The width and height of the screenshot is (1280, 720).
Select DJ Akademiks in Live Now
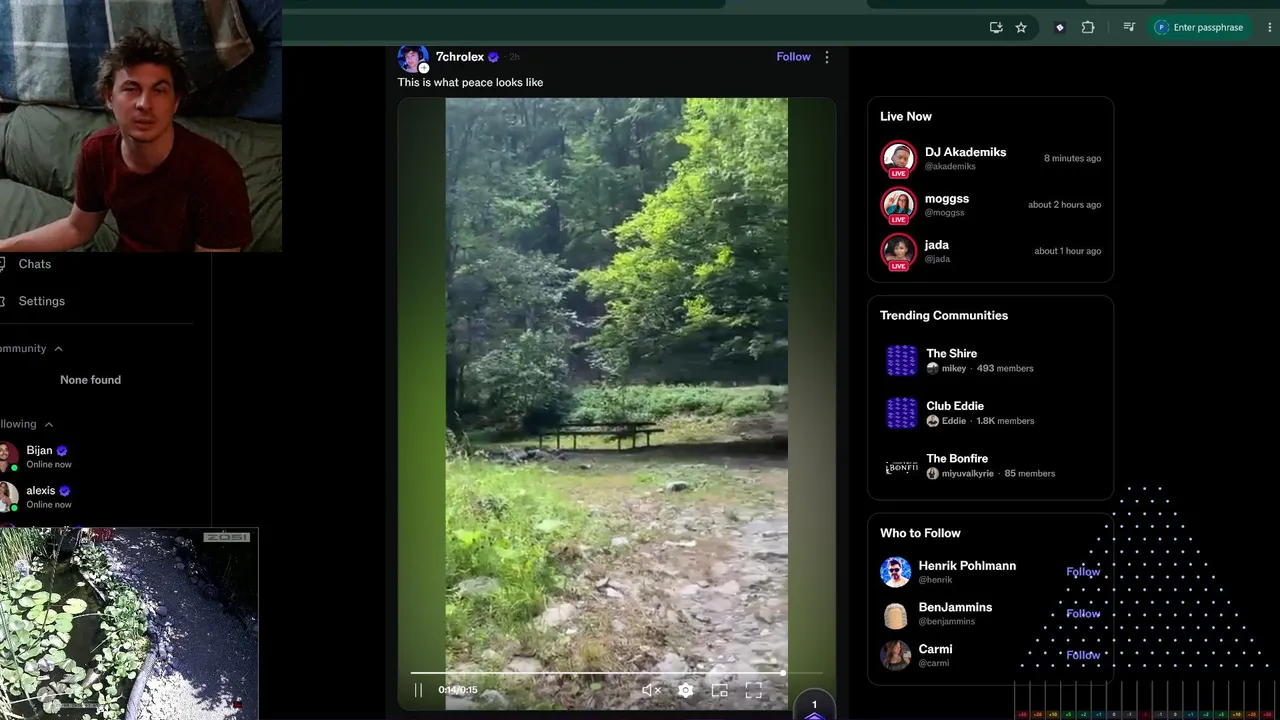tap(965, 152)
